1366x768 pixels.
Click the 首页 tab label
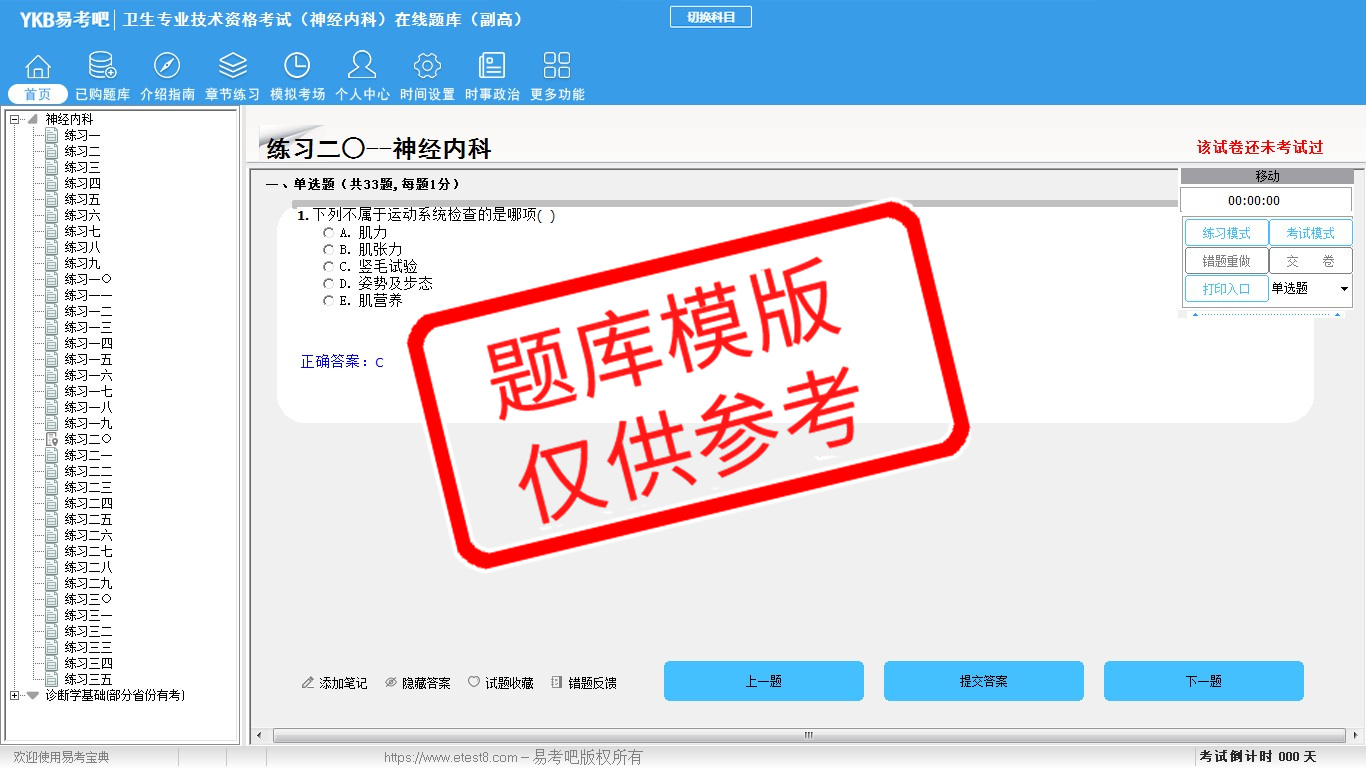point(38,94)
